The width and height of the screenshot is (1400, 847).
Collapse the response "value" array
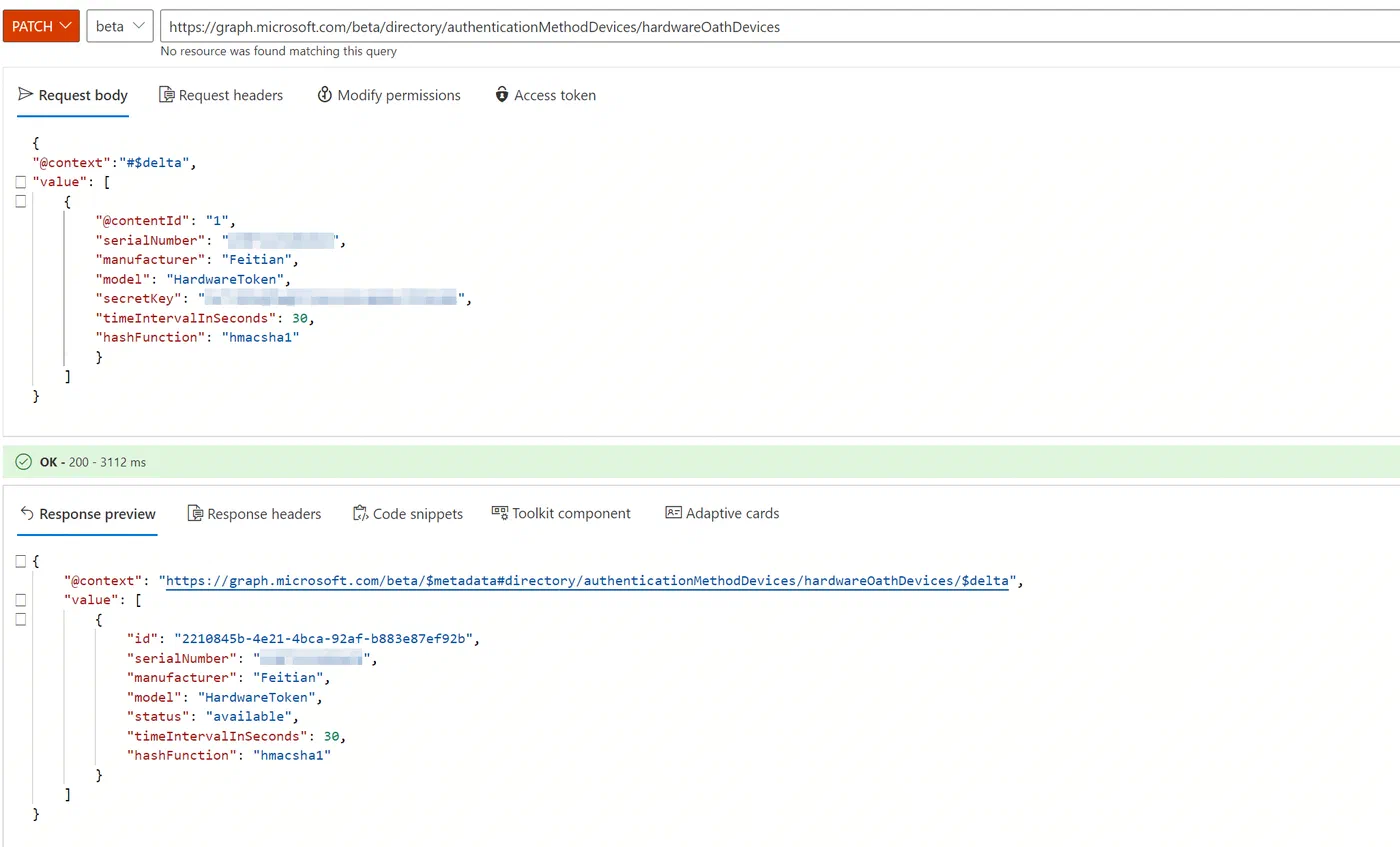21,600
